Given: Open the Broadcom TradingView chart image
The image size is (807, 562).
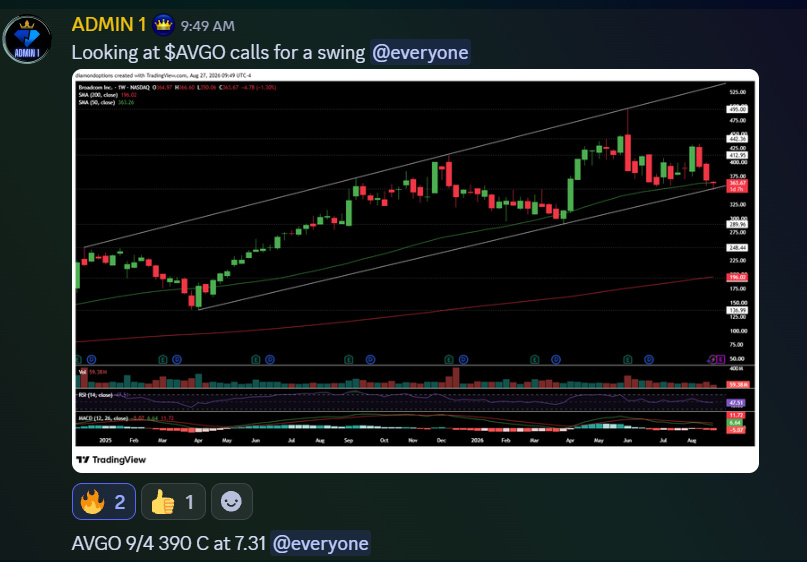Looking at the screenshot, I should [415, 271].
